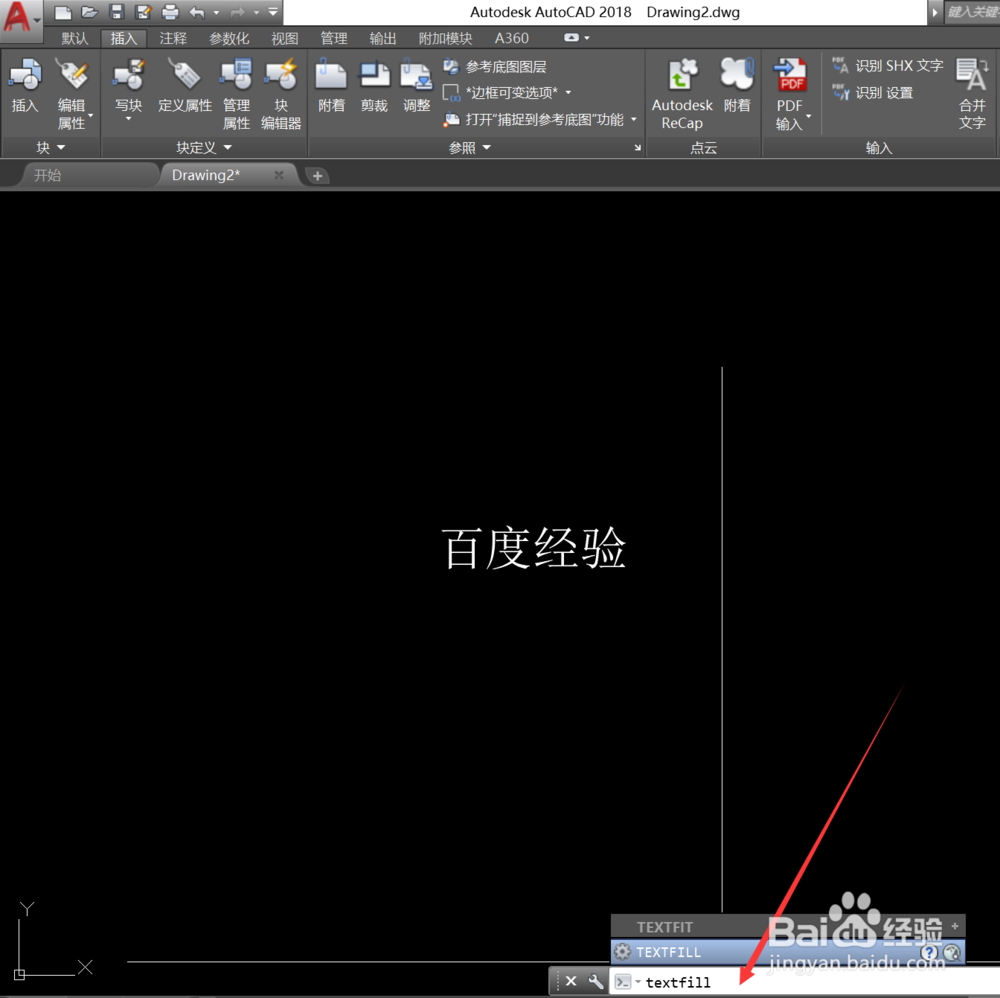Click the 百度经验 text object in drawing

pyautogui.click(x=534, y=548)
